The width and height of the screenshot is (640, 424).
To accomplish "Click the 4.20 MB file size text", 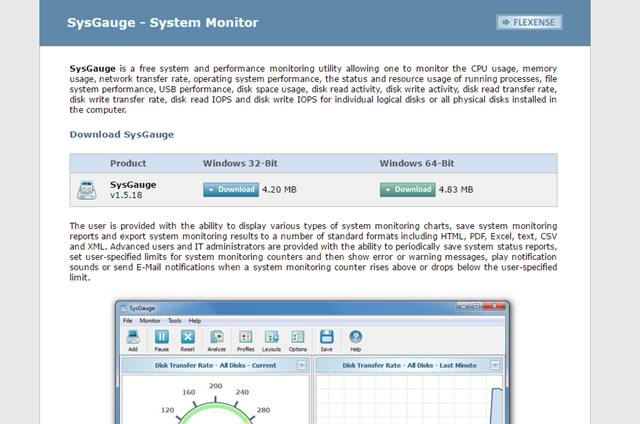I will pos(279,190).
